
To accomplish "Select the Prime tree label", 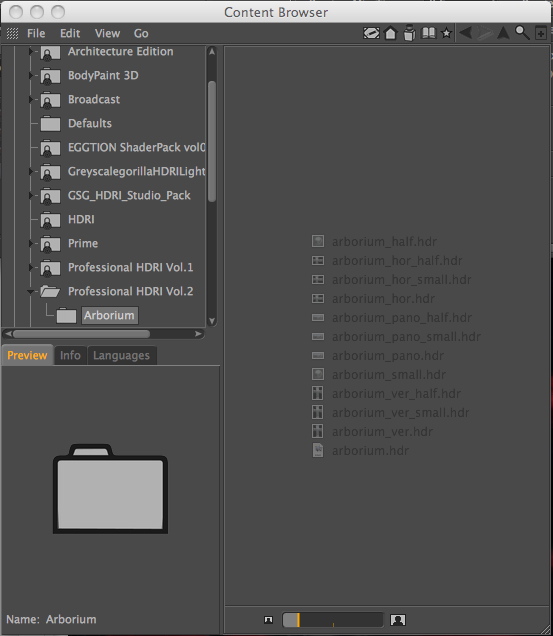I will click(x=83, y=243).
